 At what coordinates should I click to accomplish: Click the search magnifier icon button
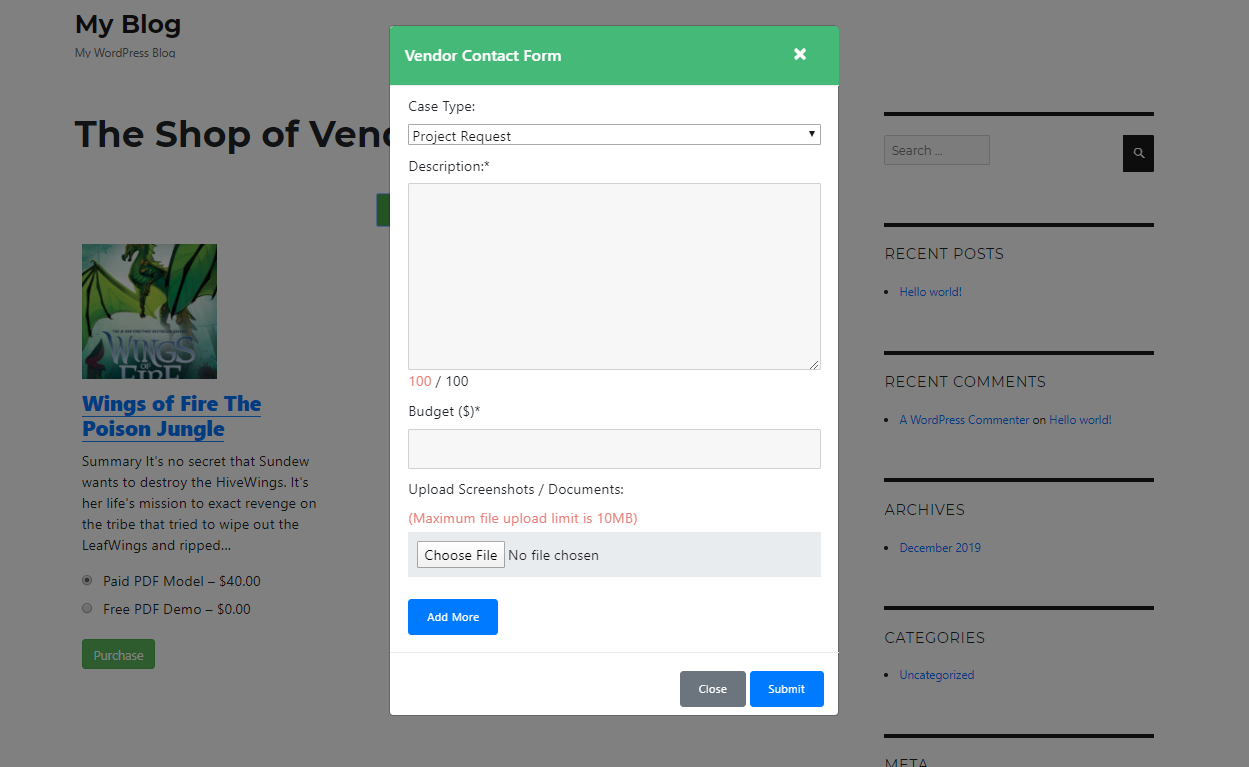pyautogui.click(x=1138, y=153)
